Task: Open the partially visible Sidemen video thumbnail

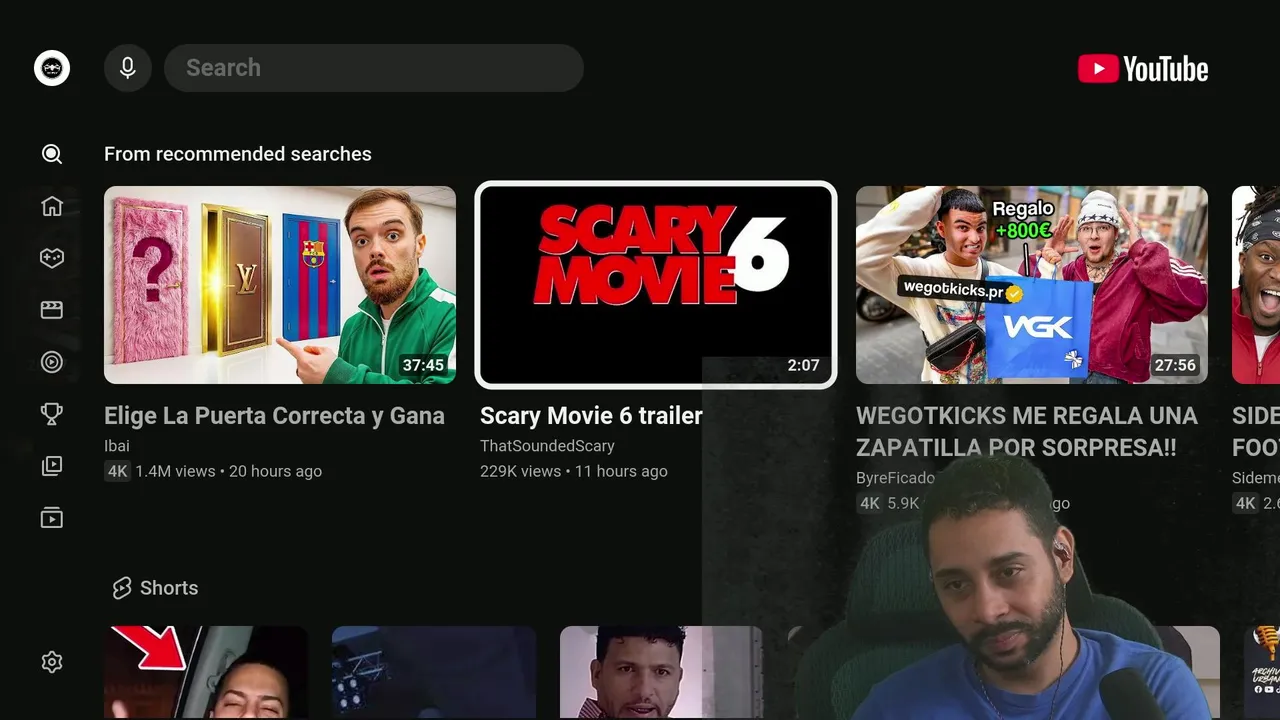Action: pyautogui.click(x=1256, y=285)
